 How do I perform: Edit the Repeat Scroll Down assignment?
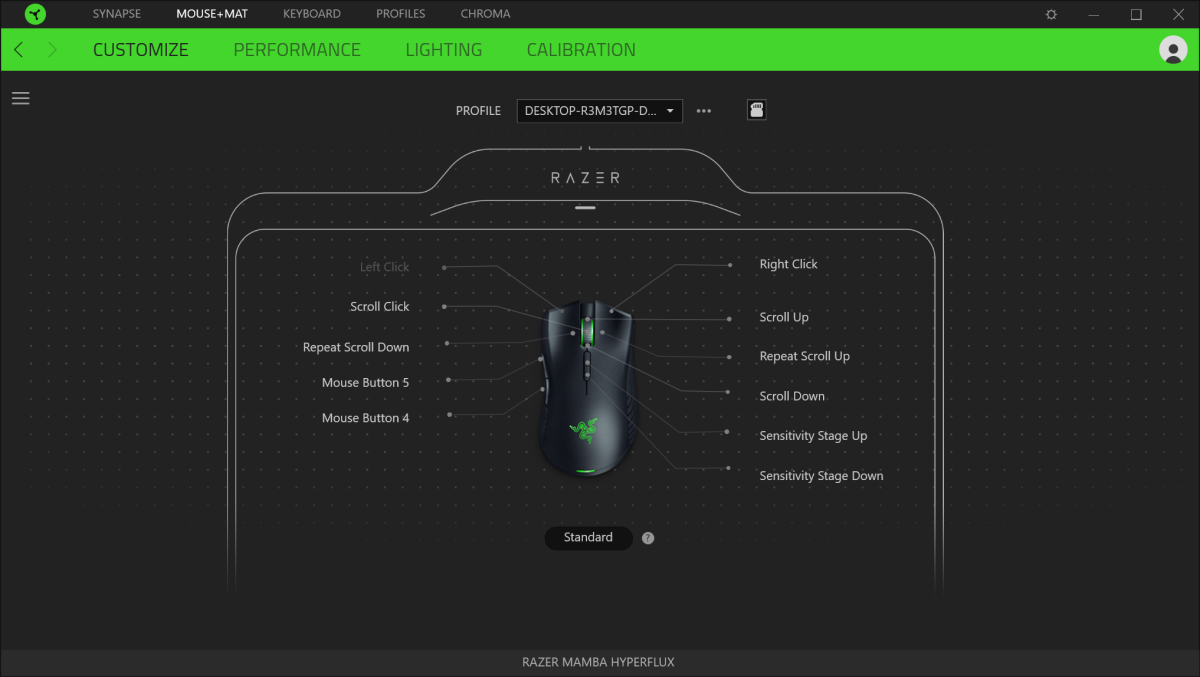tap(356, 348)
